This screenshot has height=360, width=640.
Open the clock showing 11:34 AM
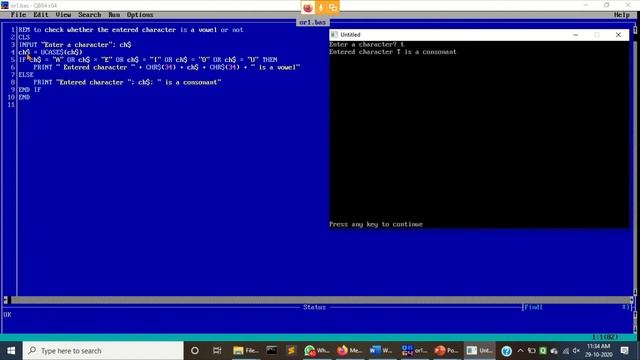pyautogui.click(x=598, y=351)
